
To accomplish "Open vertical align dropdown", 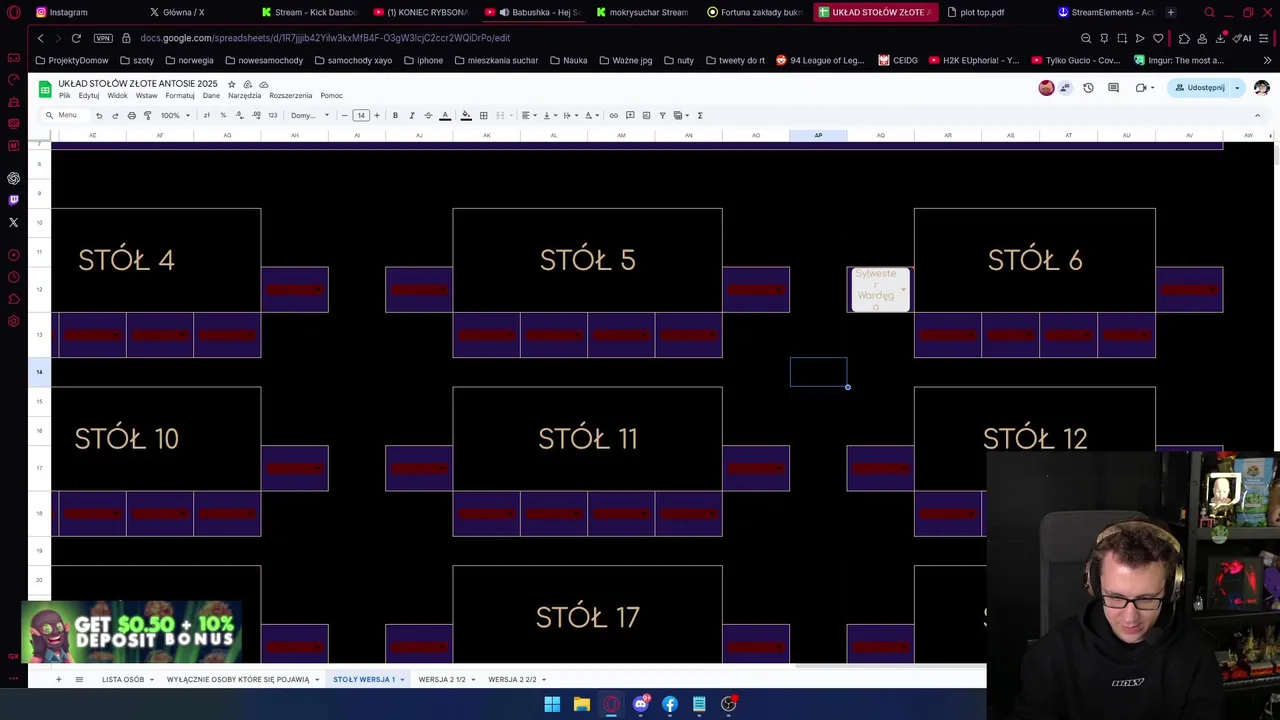I will click(x=550, y=115).
